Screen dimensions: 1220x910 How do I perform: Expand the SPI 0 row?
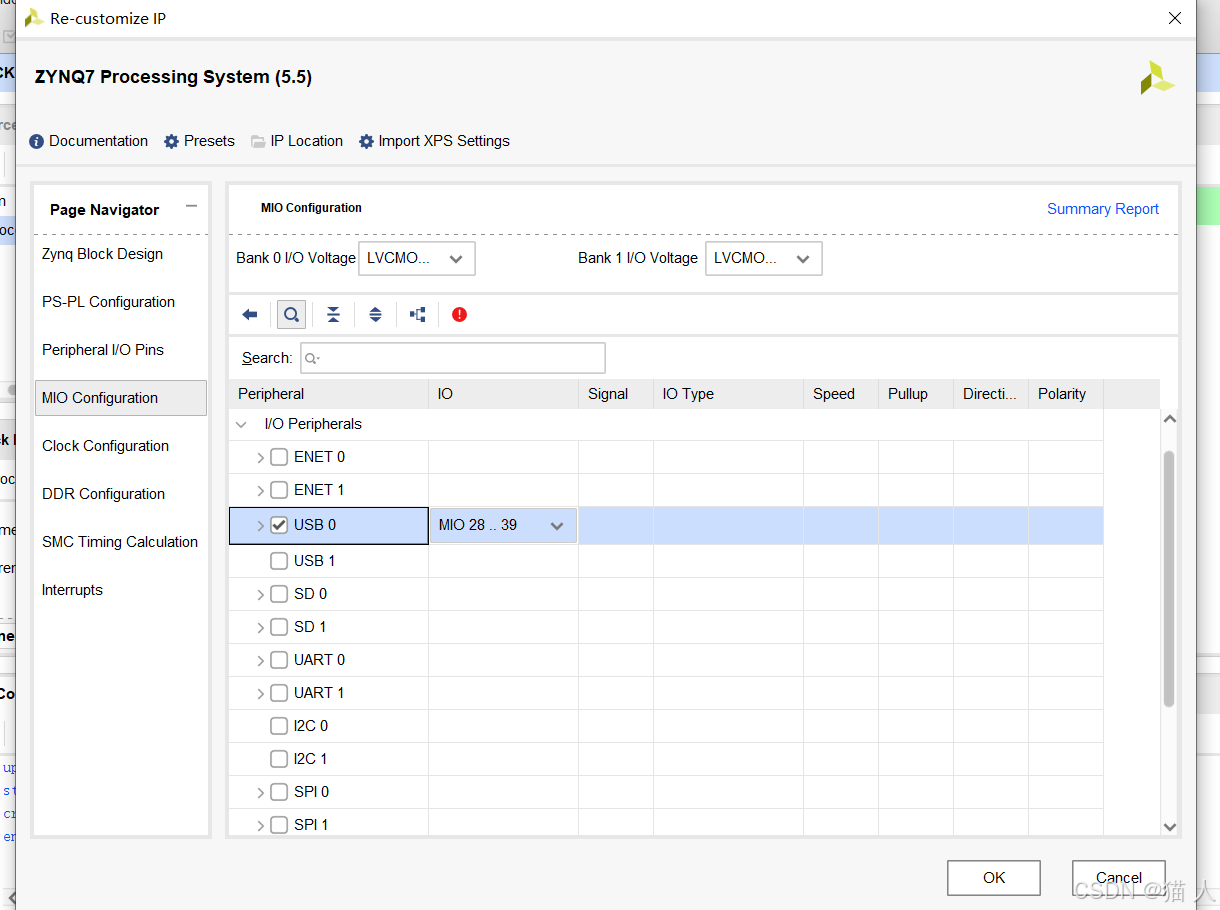click(x=260, y=793)
